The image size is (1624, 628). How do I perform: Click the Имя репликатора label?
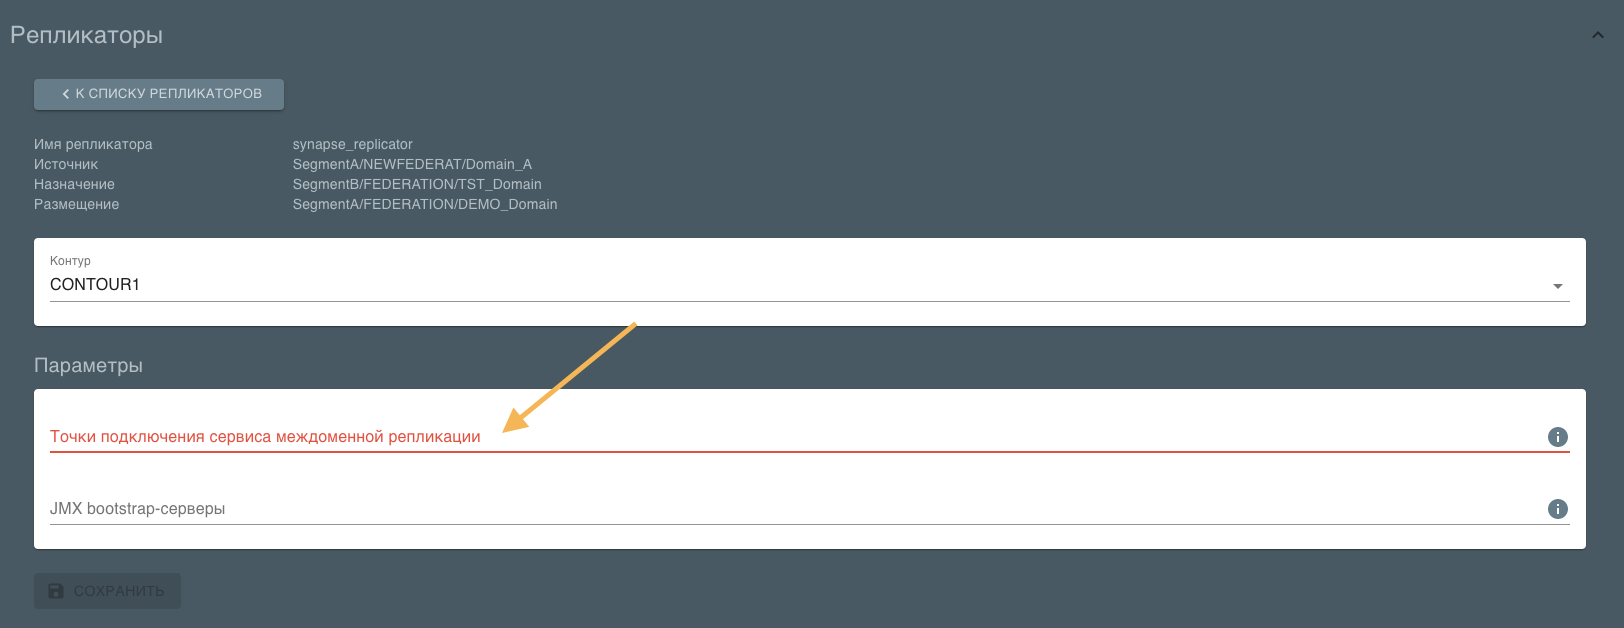click(93, 144)
